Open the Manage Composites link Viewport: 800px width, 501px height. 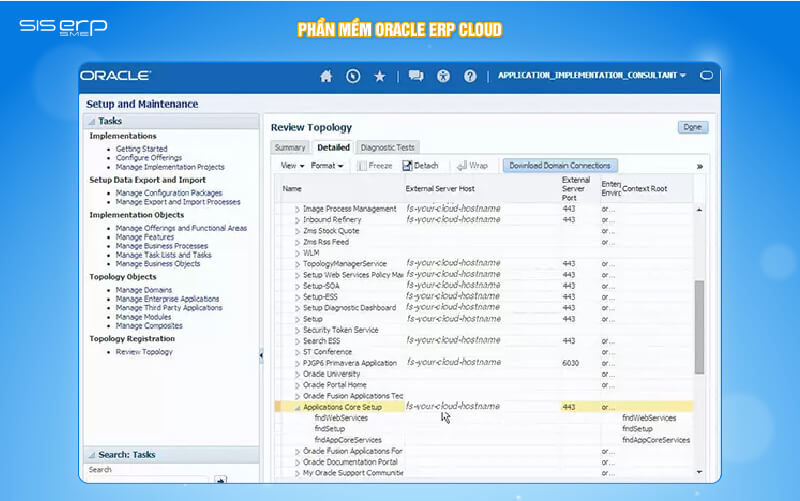coord(148,325)
